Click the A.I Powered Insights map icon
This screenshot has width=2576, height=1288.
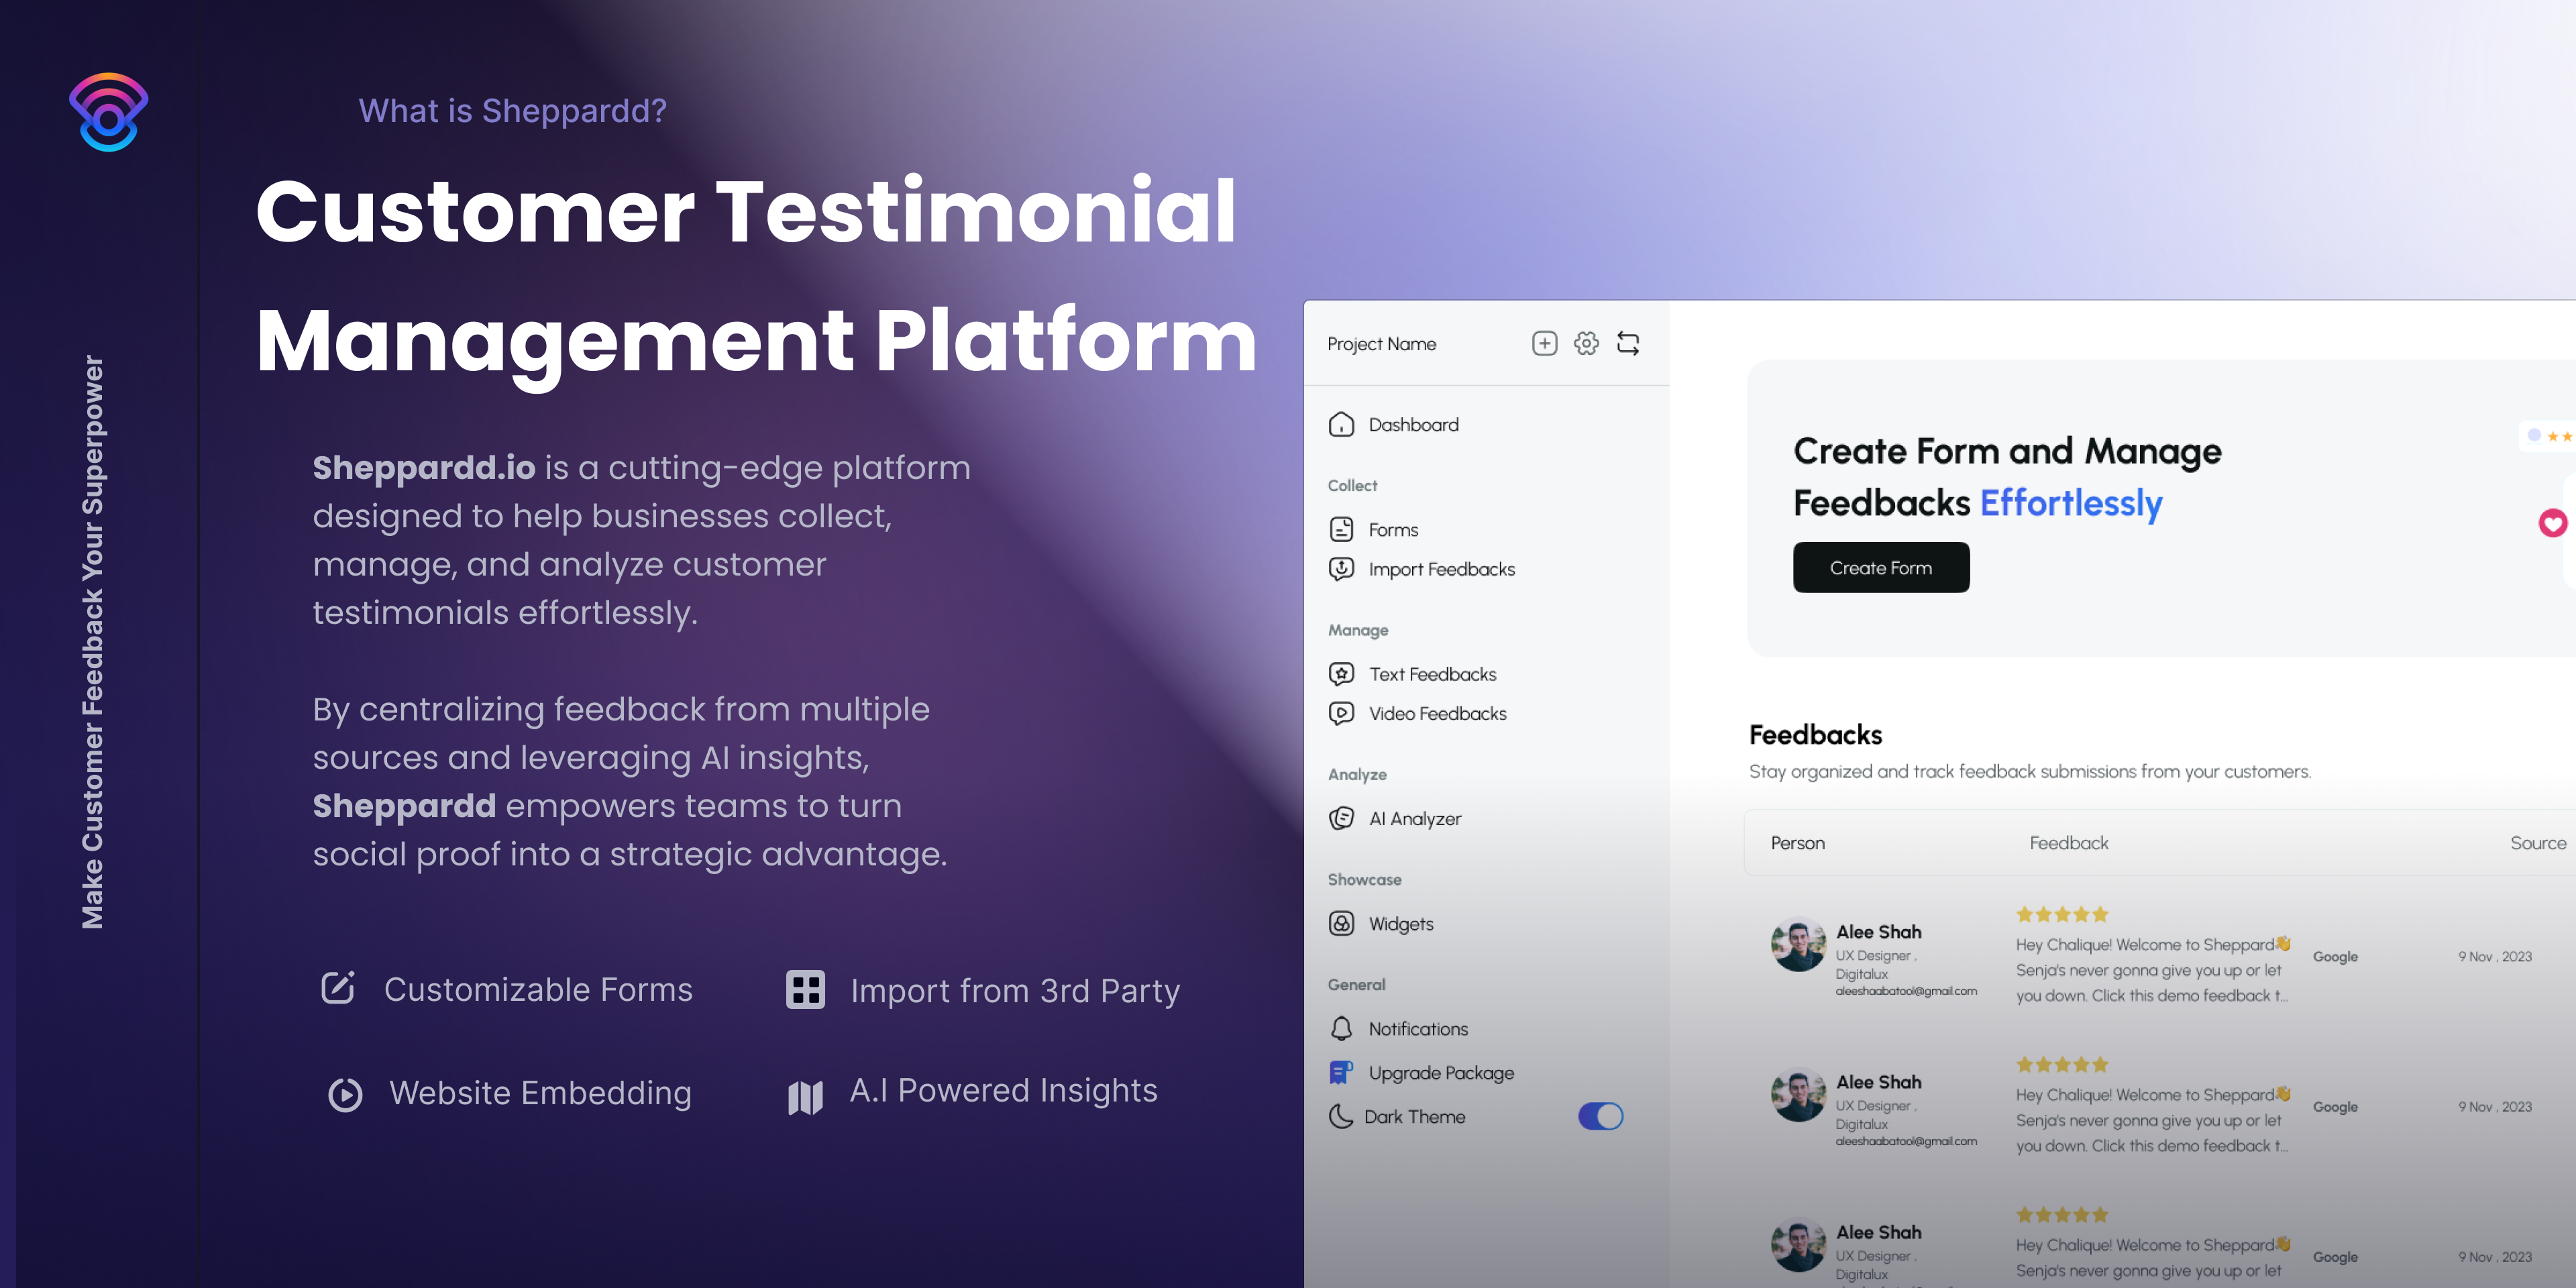805,1097
